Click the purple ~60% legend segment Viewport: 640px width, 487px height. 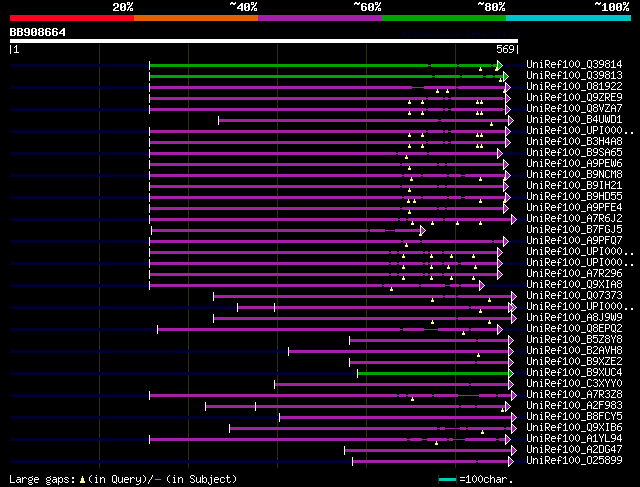pos(320,18)
